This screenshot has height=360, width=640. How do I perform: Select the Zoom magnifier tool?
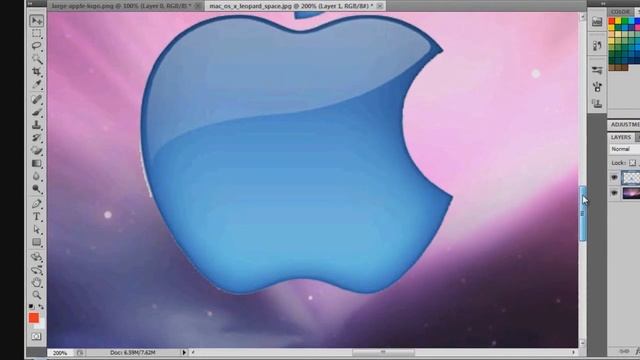(x=36, y=295)
